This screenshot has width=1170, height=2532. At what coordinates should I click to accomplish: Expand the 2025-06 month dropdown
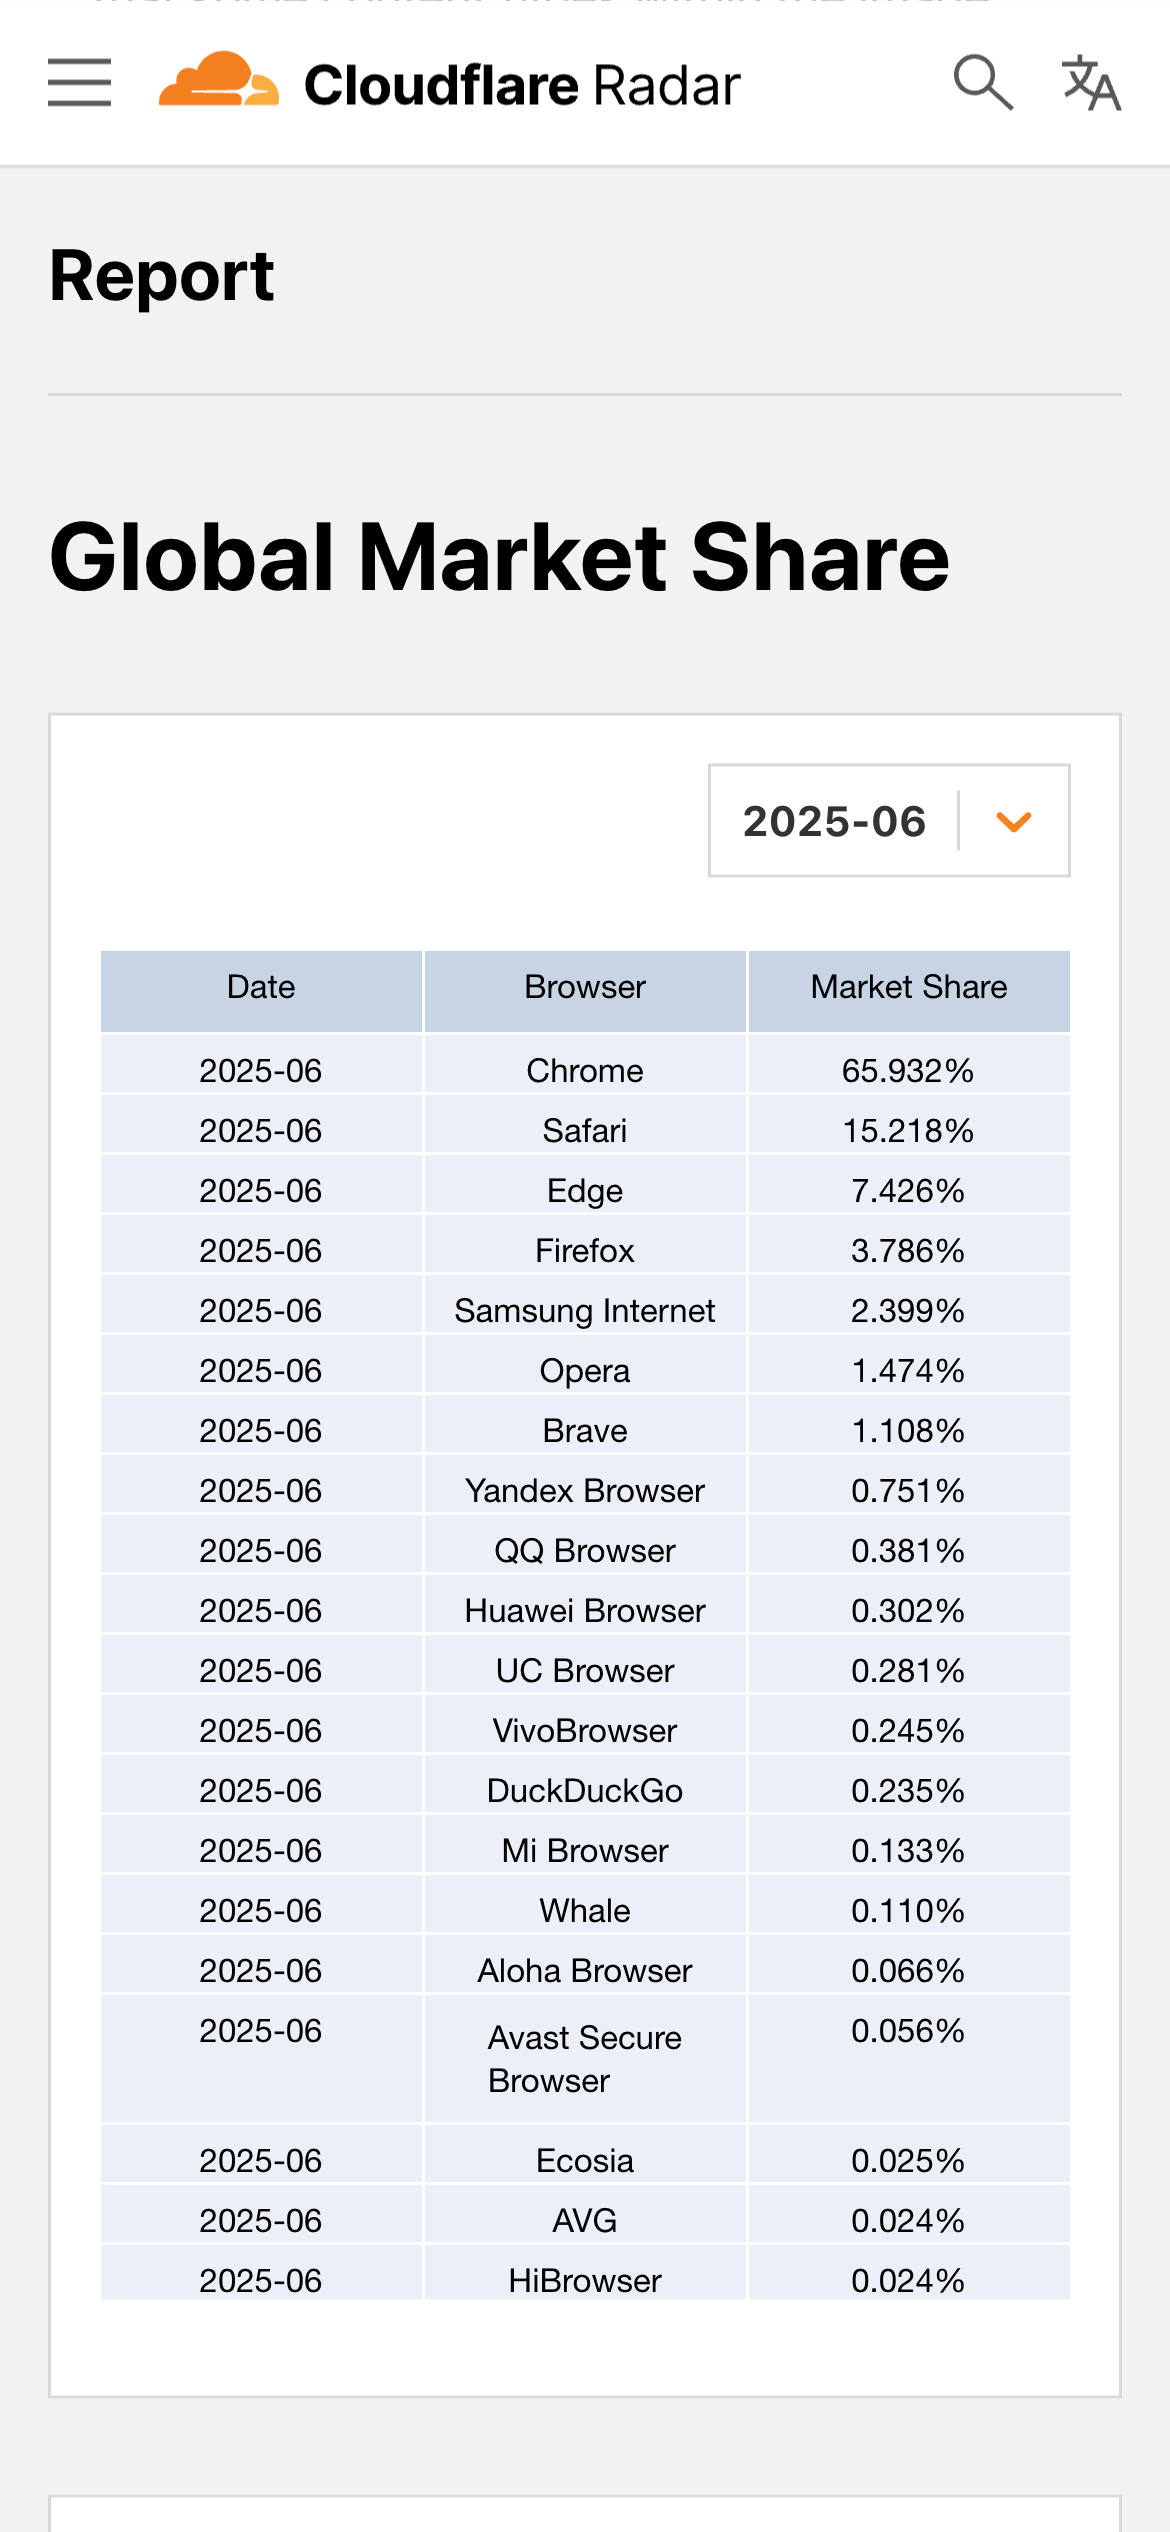(x=889, y=821)
